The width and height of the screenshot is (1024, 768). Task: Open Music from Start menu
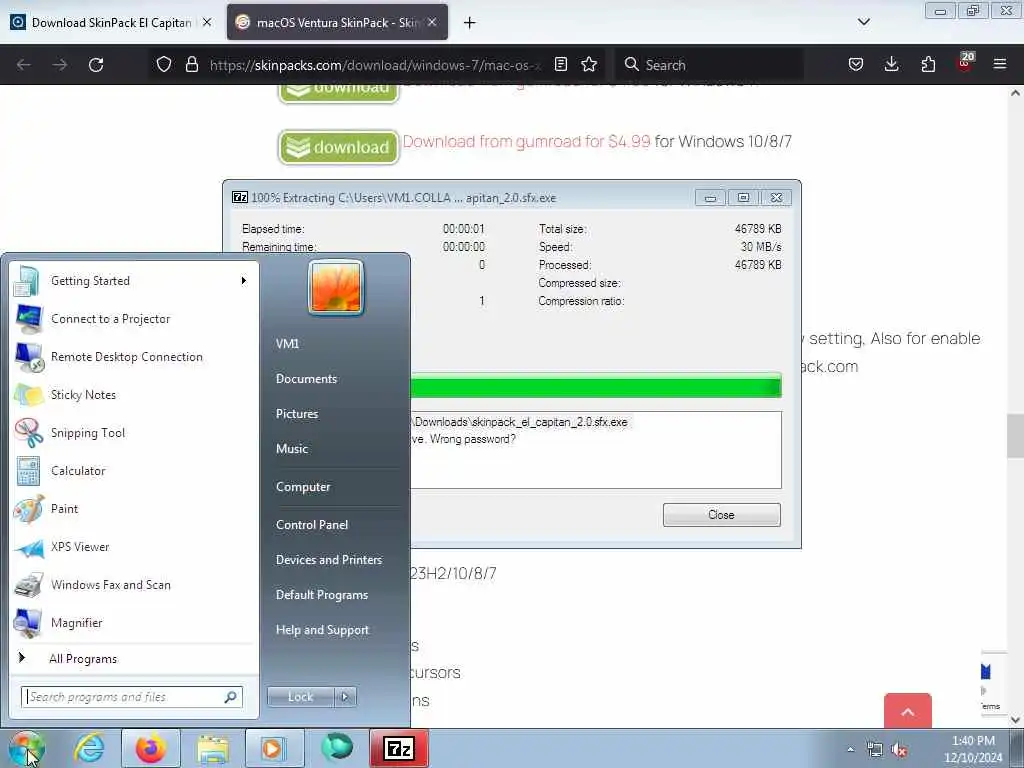pos(292,449)
